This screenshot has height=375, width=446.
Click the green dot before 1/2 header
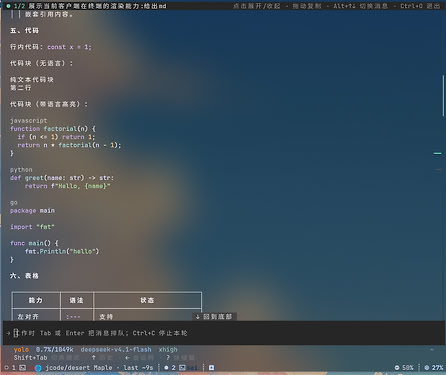click(8, 6)
